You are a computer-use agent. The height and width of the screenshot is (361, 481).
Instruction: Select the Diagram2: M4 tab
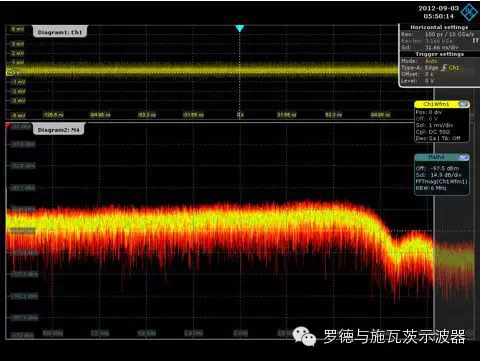coord(59,130)
